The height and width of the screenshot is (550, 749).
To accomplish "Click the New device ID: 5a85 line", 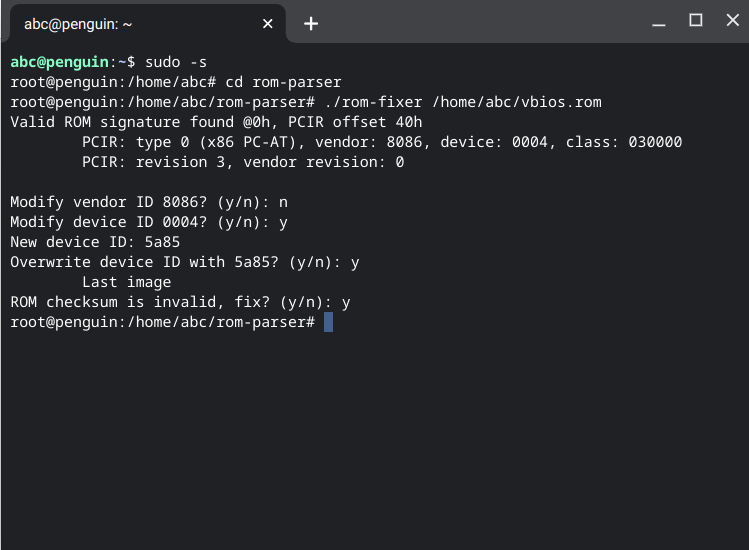I will (x=95, y=242).
